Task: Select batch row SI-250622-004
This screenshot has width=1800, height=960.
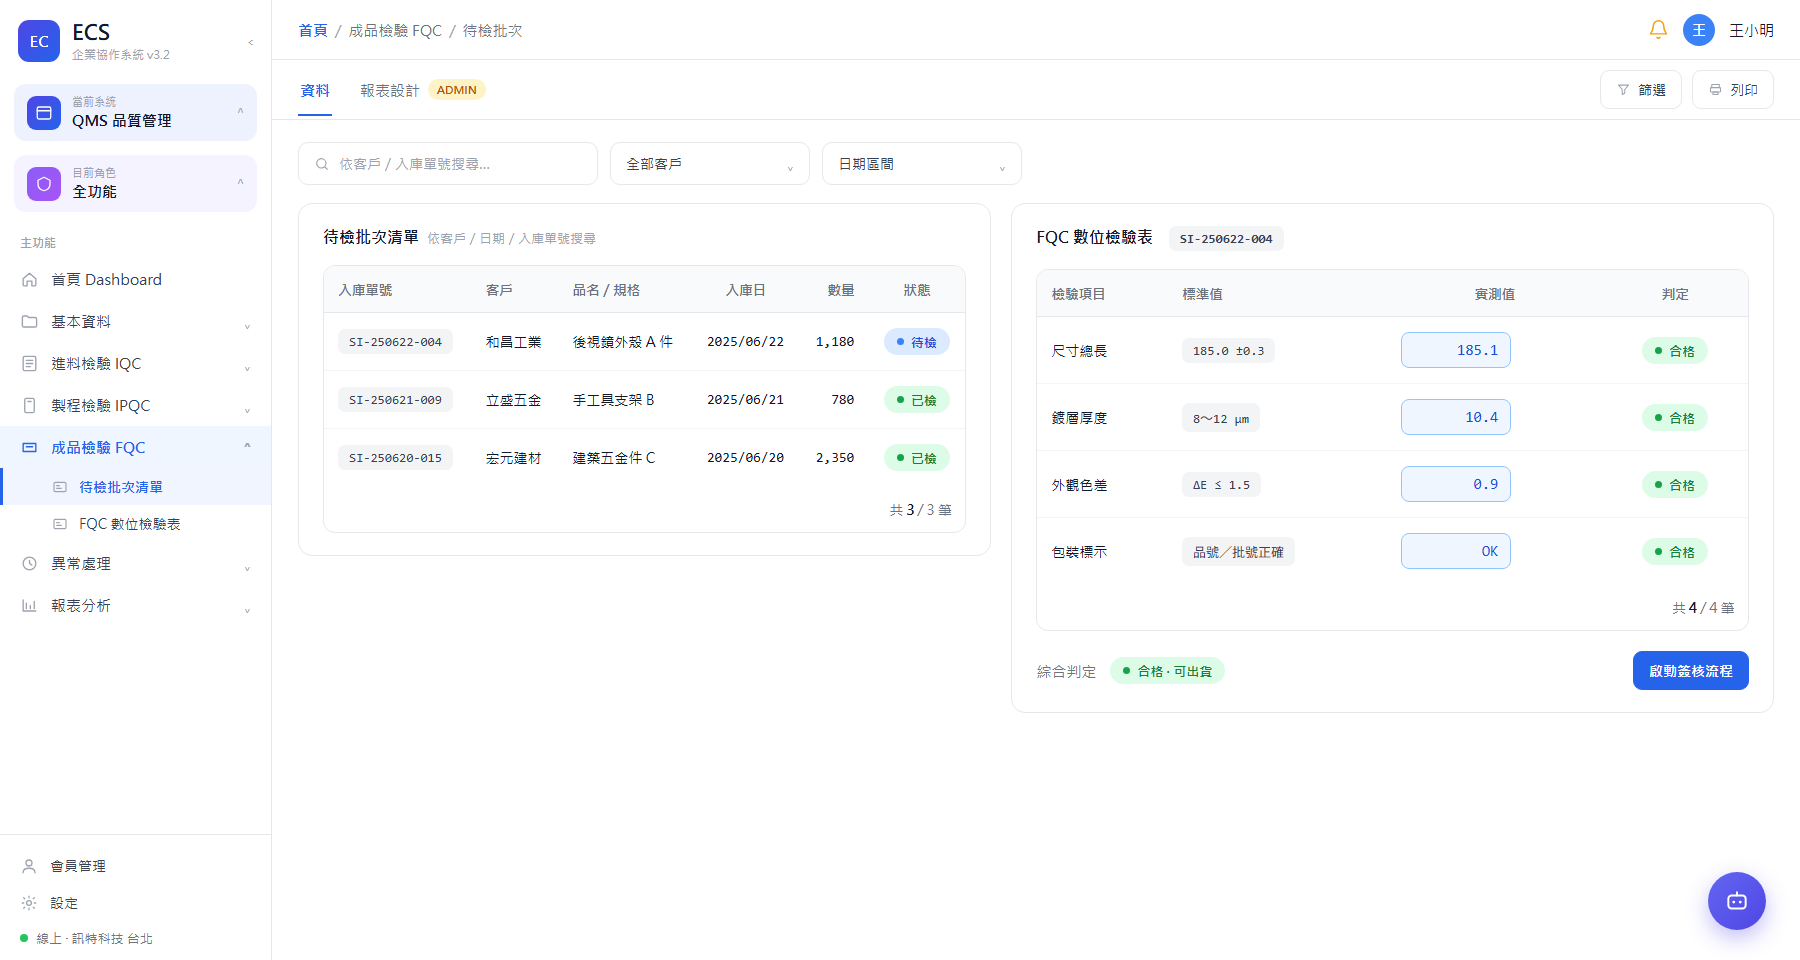Action: pos(644,342)
